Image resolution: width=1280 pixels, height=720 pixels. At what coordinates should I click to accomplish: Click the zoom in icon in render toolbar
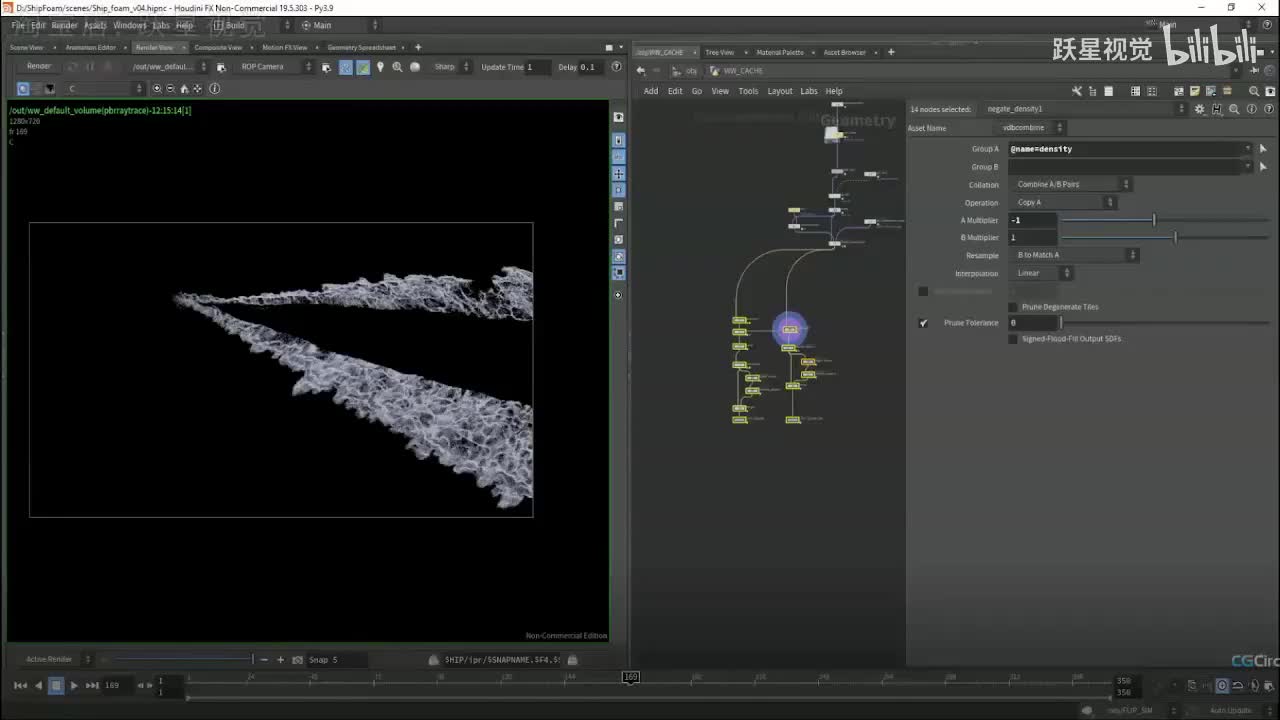[157, 89]
